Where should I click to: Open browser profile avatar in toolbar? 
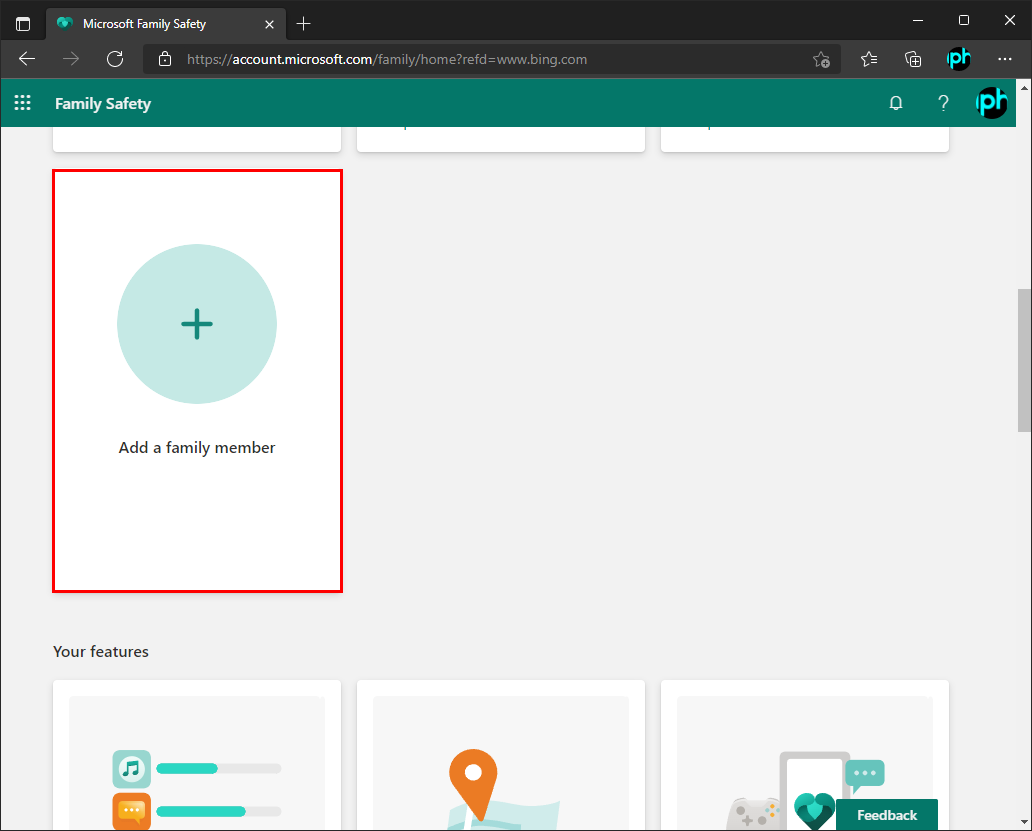[958, 59]
